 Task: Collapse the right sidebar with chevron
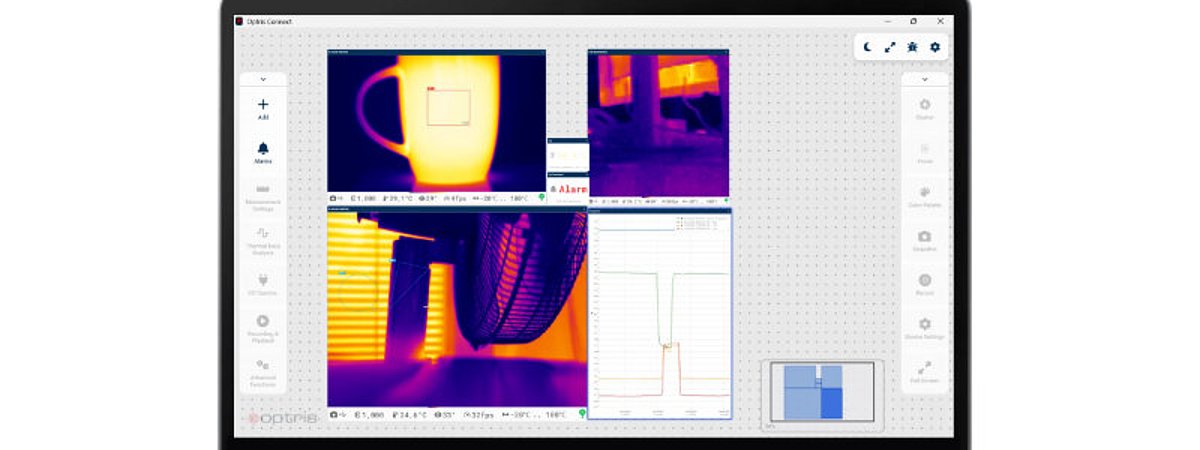pyautogui.click(x=924, y=78)
